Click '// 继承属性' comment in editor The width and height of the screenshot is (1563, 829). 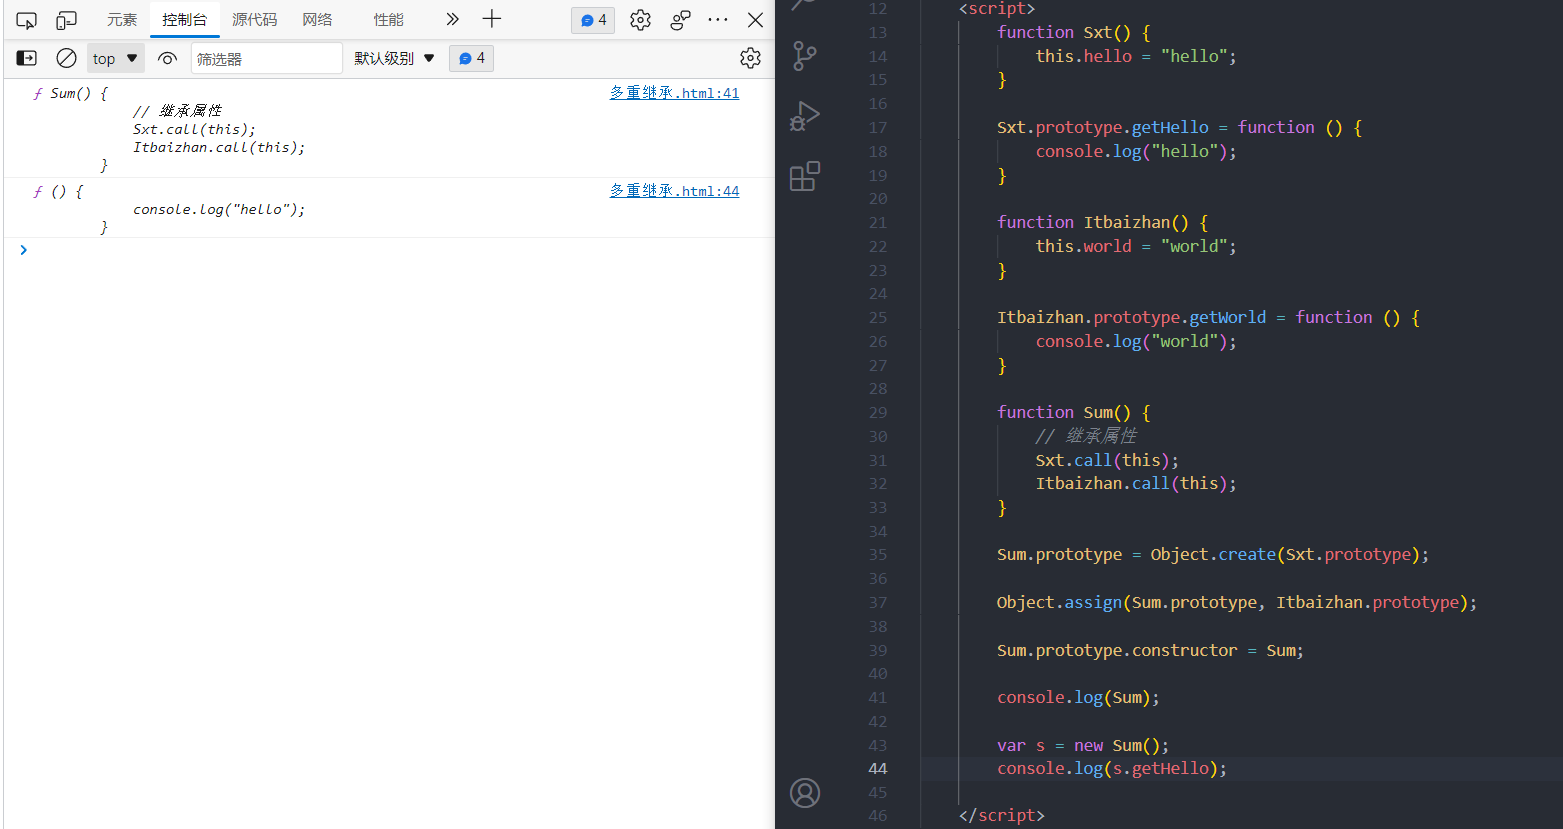click(x=1086, y=436)
